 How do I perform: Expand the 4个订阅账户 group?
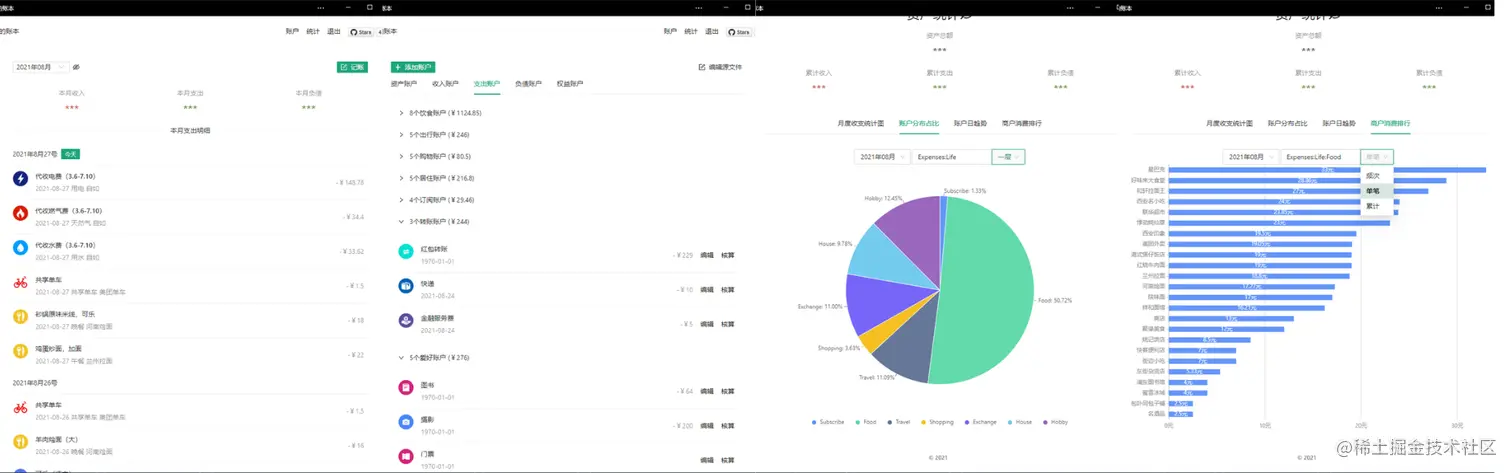click(436, 200)
